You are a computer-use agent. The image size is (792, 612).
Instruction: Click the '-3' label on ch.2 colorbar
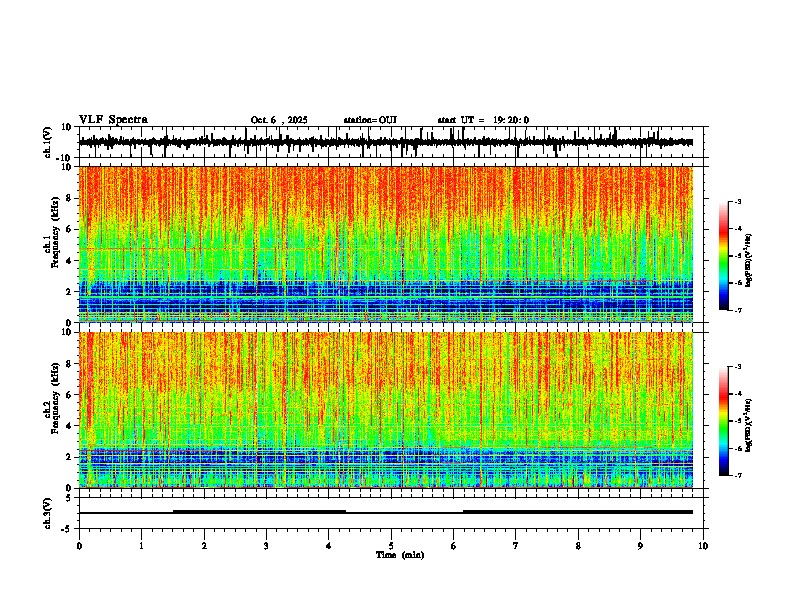click(x=737, y=367)
